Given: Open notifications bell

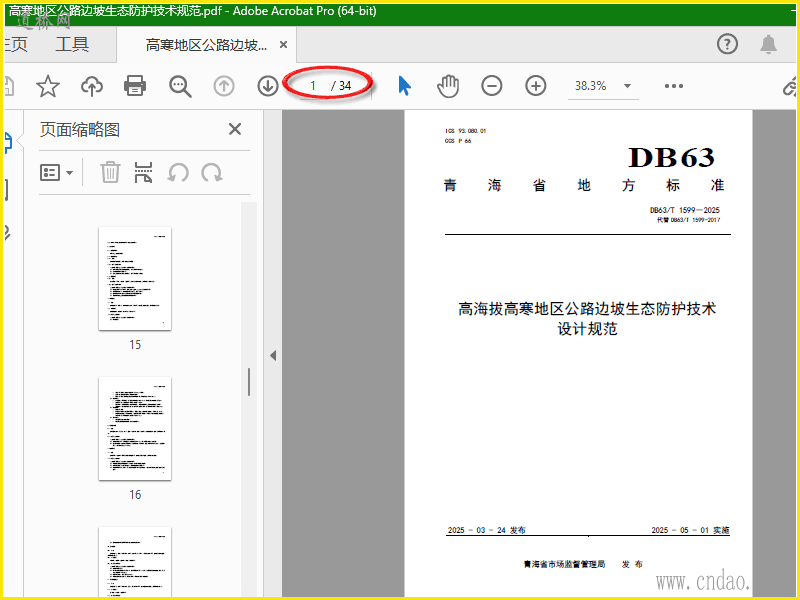Looking at the screenshot, I should coord(768,44).
